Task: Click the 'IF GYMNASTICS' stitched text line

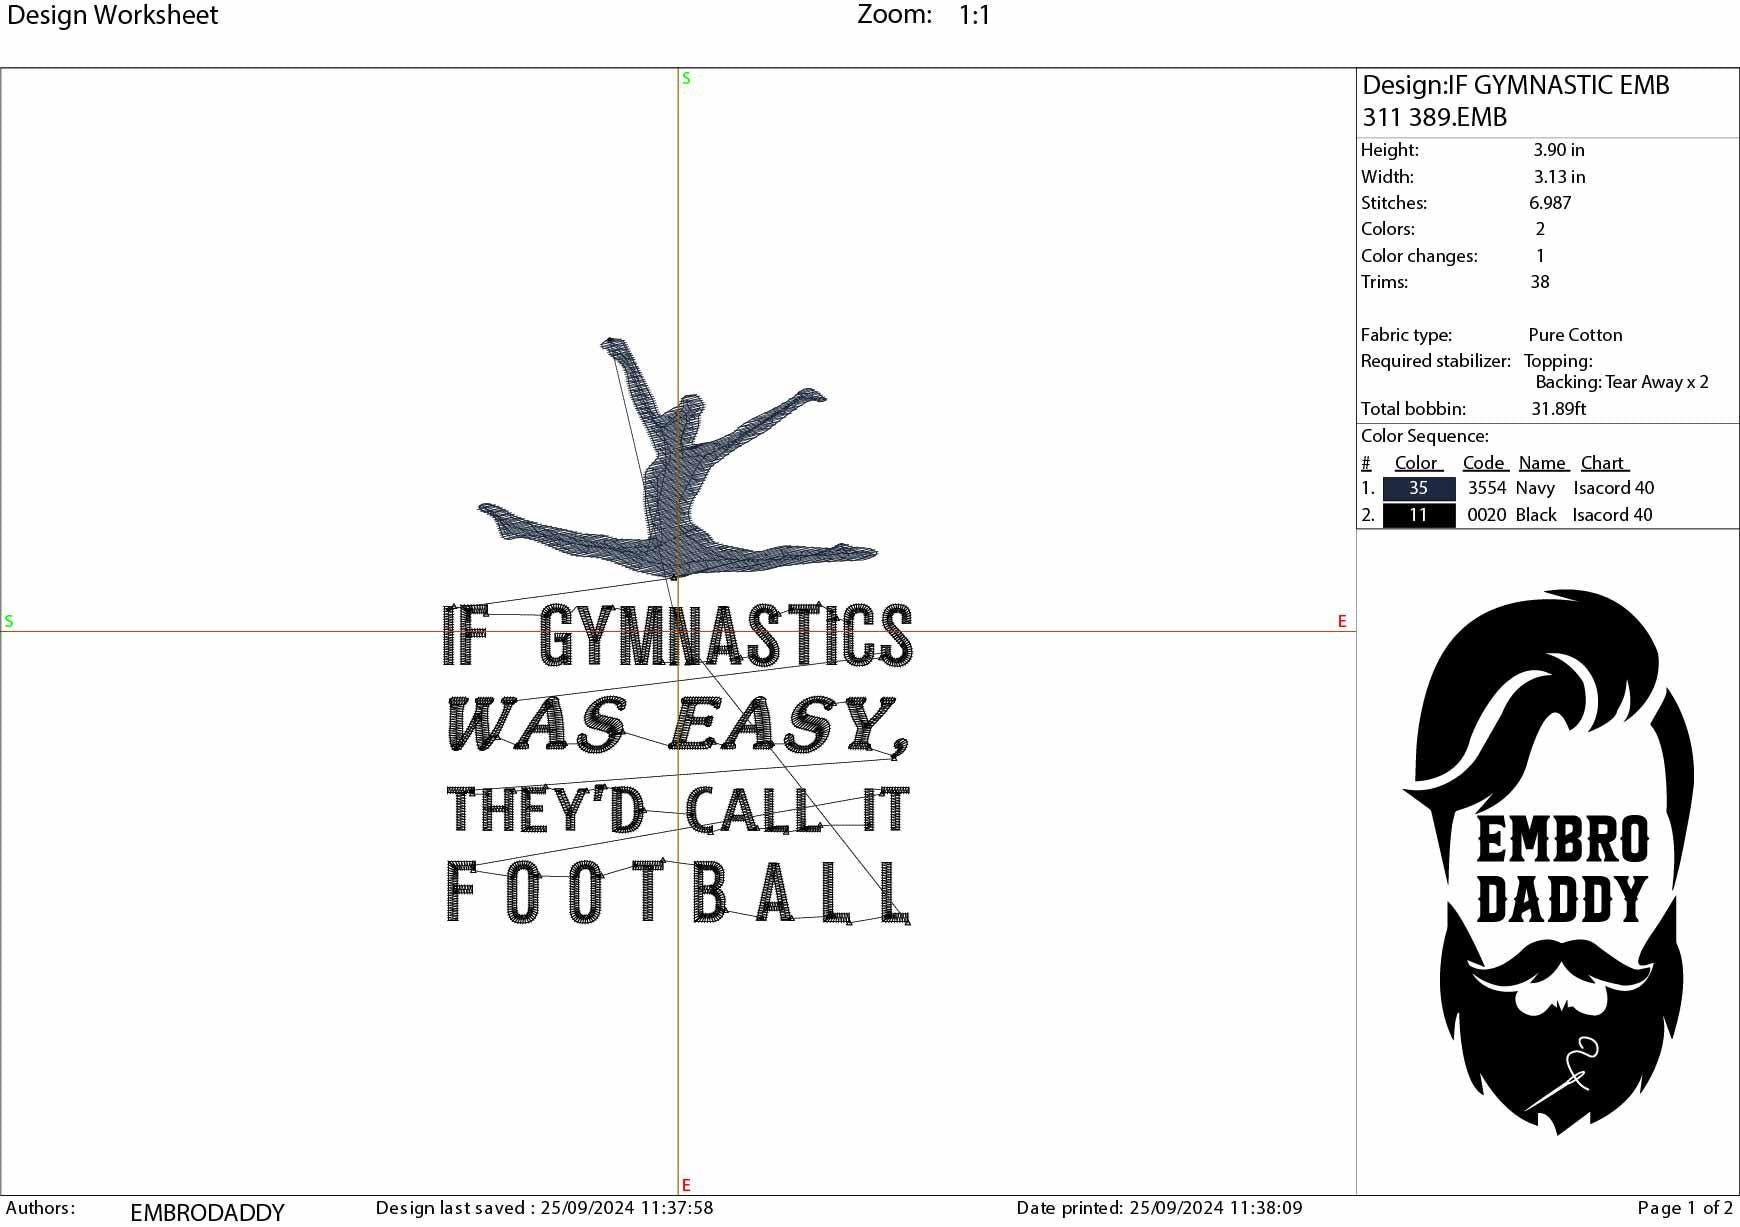Action: 677,635
